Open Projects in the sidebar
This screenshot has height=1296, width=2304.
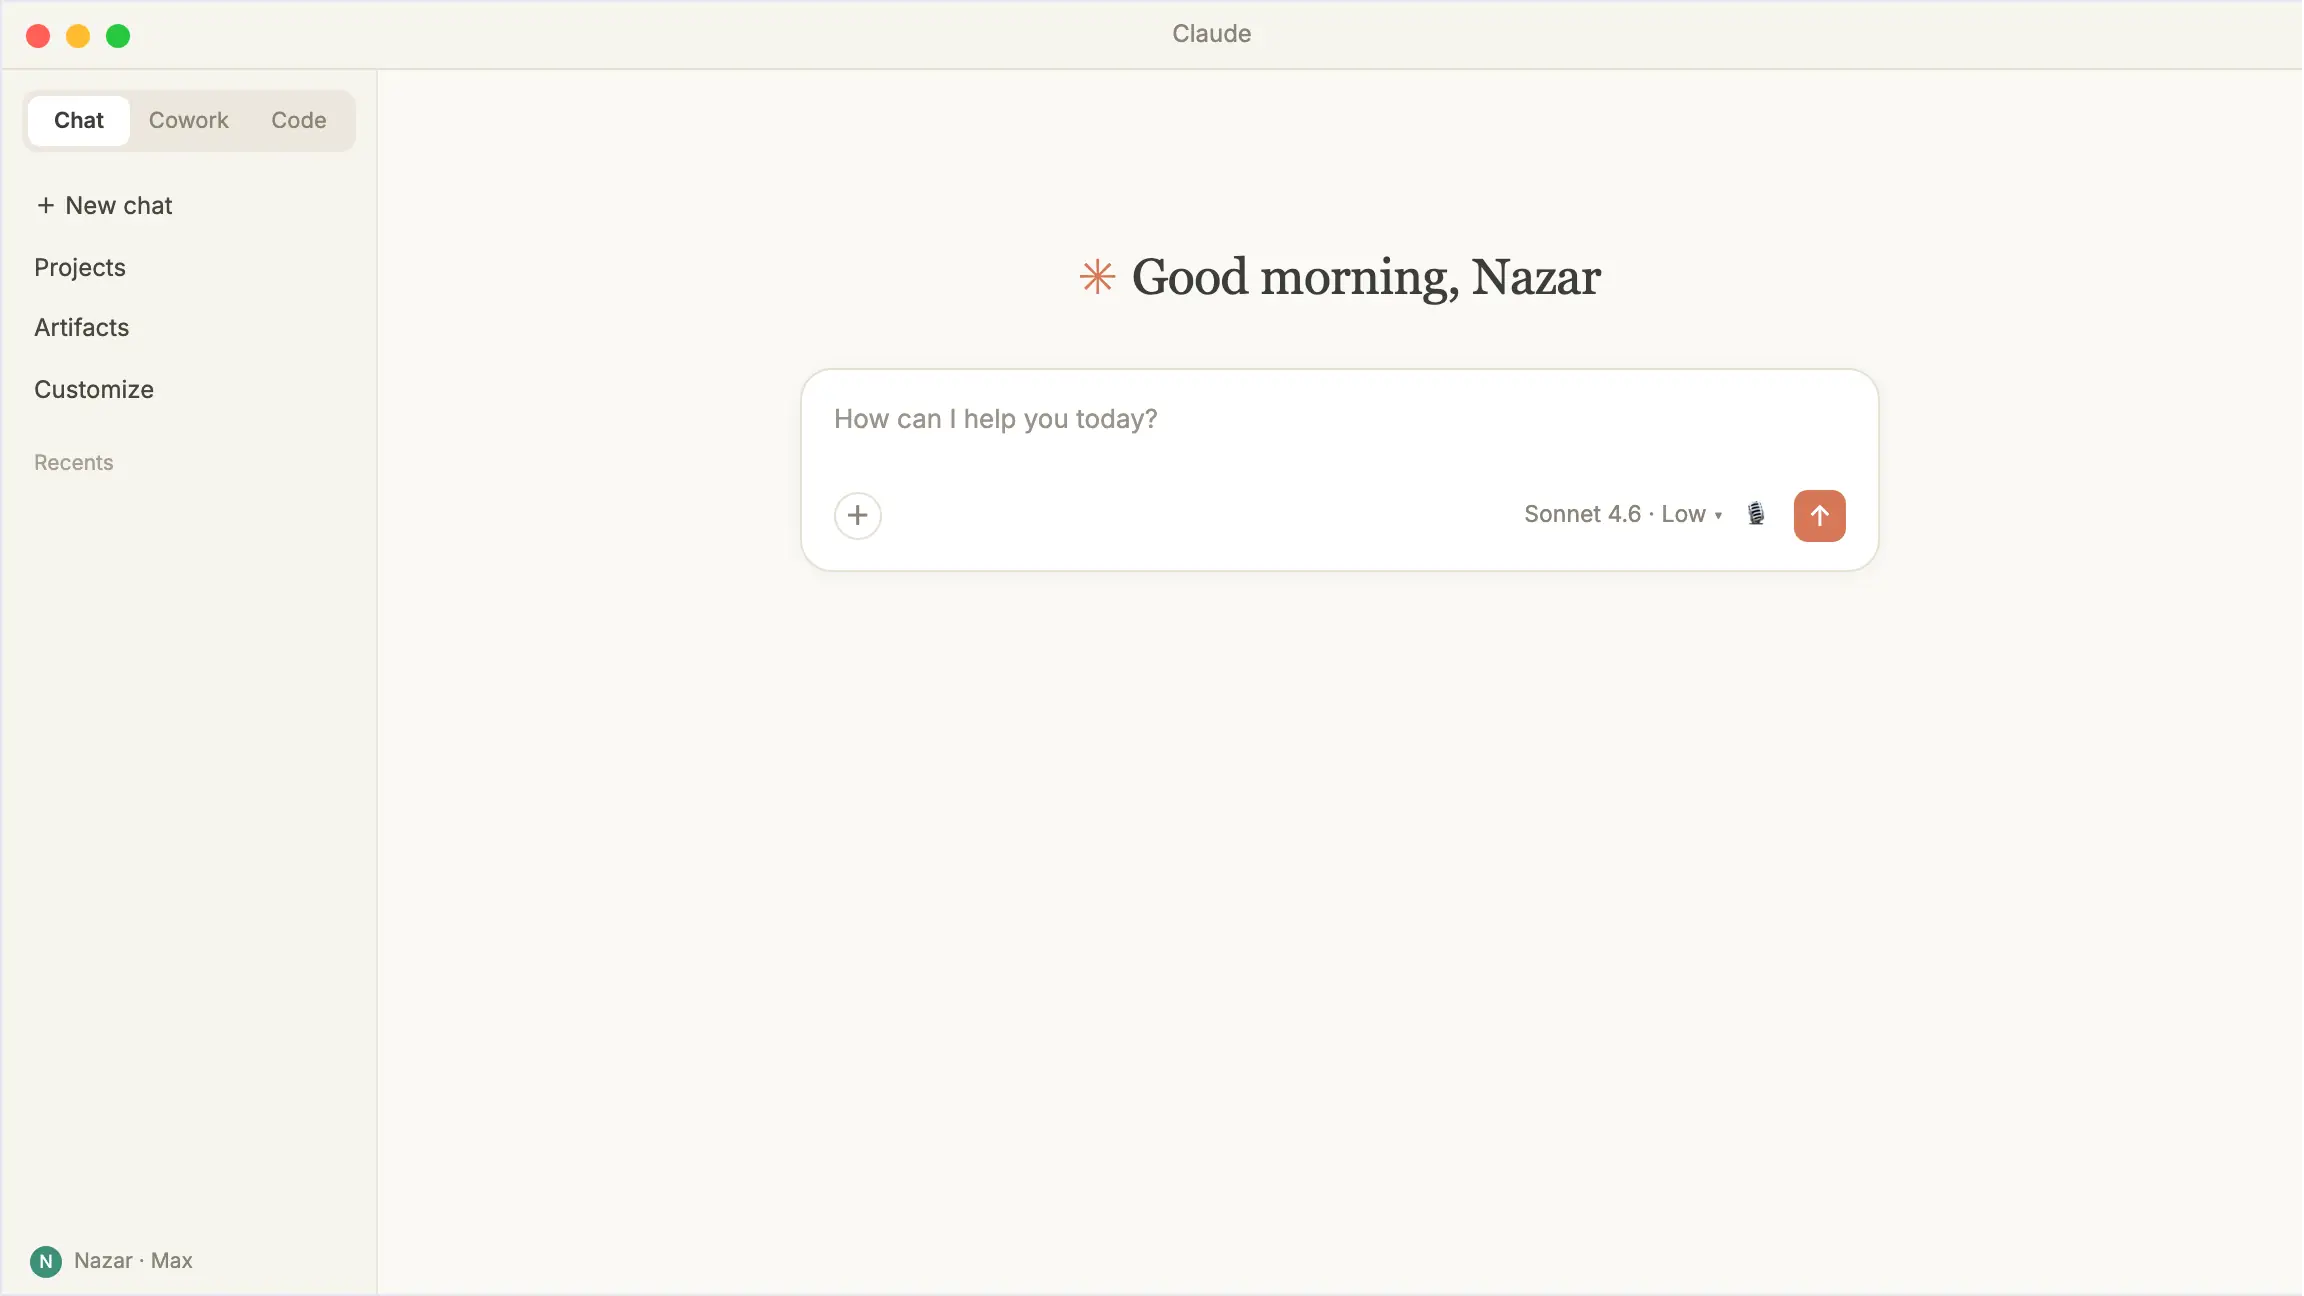(80, 267)
